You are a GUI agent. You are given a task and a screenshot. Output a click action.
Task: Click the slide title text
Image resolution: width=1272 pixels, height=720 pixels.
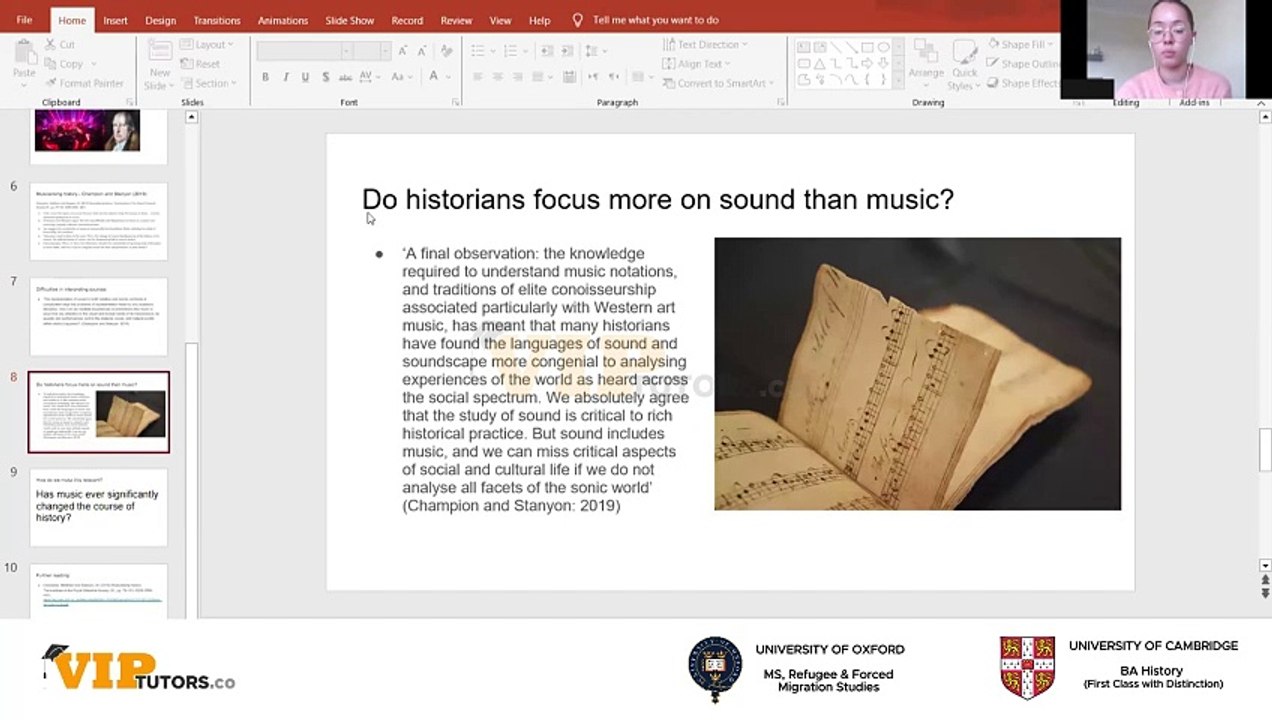coord(657,200)
